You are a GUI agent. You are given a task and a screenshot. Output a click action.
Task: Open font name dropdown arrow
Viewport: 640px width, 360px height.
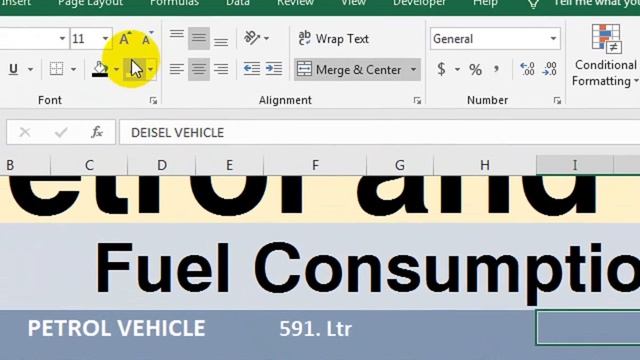(62, 39)
